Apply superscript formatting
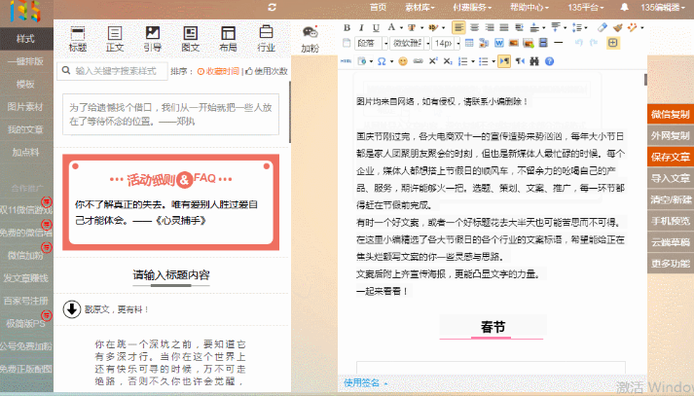 (433, 62)
